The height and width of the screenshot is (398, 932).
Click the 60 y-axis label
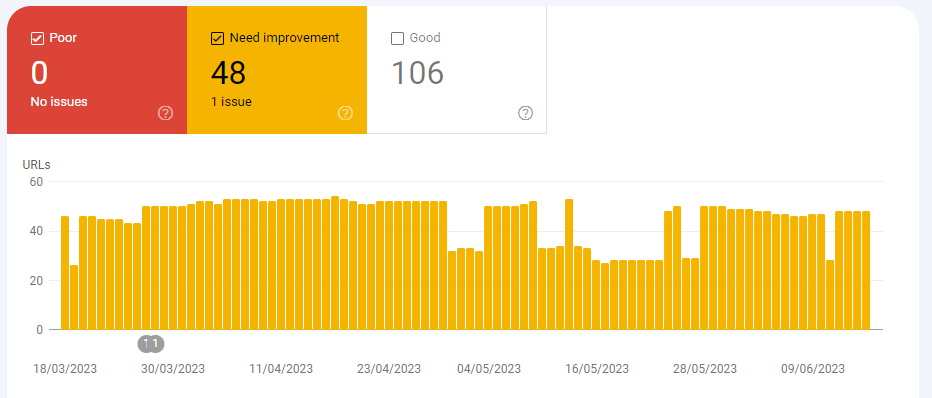[x=36, y=181]
